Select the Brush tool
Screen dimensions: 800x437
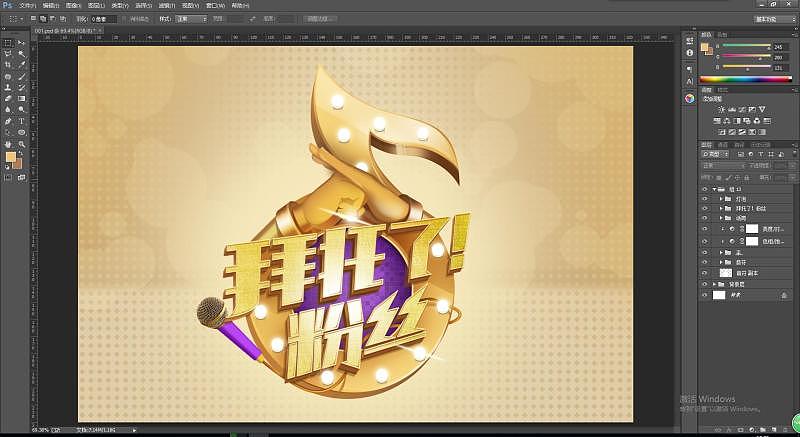pyautogui.click(x=21, y=76)
